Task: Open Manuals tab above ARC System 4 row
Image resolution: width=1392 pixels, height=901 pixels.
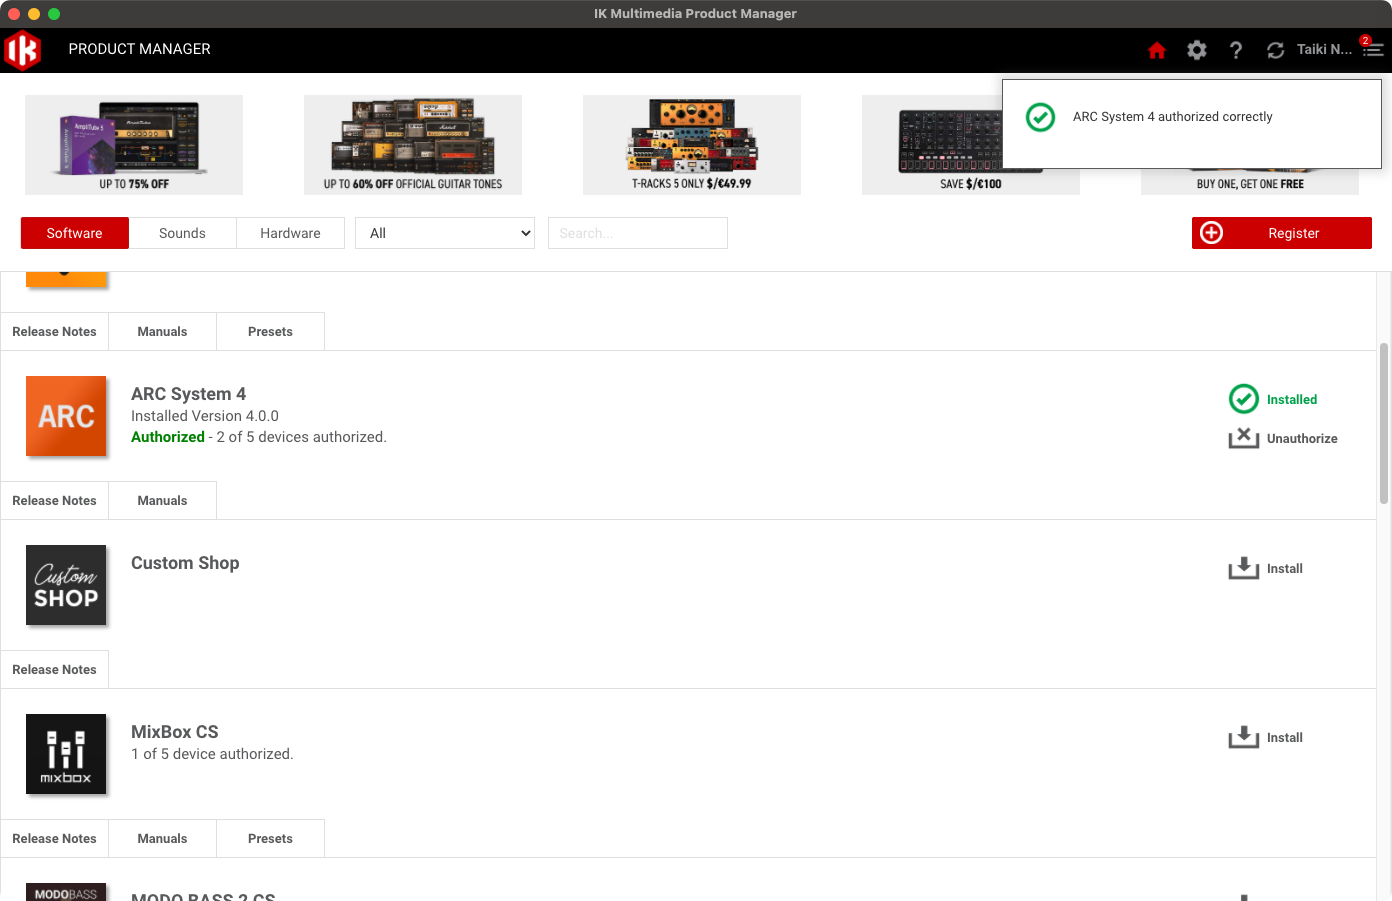Action: pyautogui.click(x=163, y=331)
